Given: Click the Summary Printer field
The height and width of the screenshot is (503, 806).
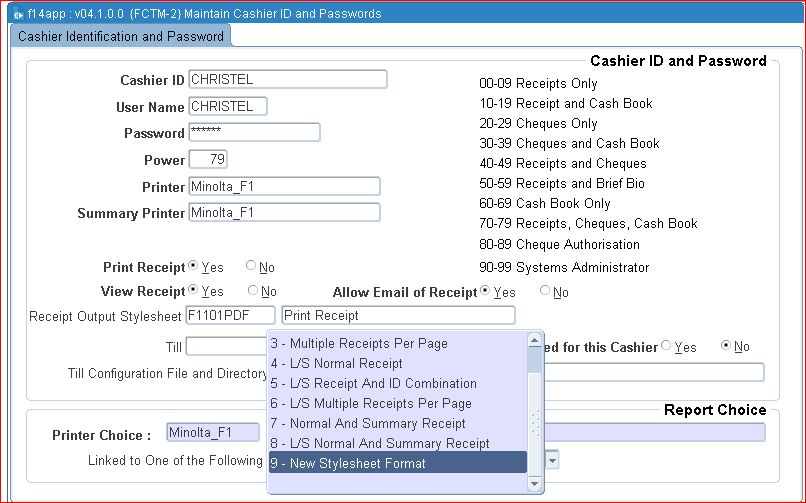Looking at the screenshot, I should (284, 212).
